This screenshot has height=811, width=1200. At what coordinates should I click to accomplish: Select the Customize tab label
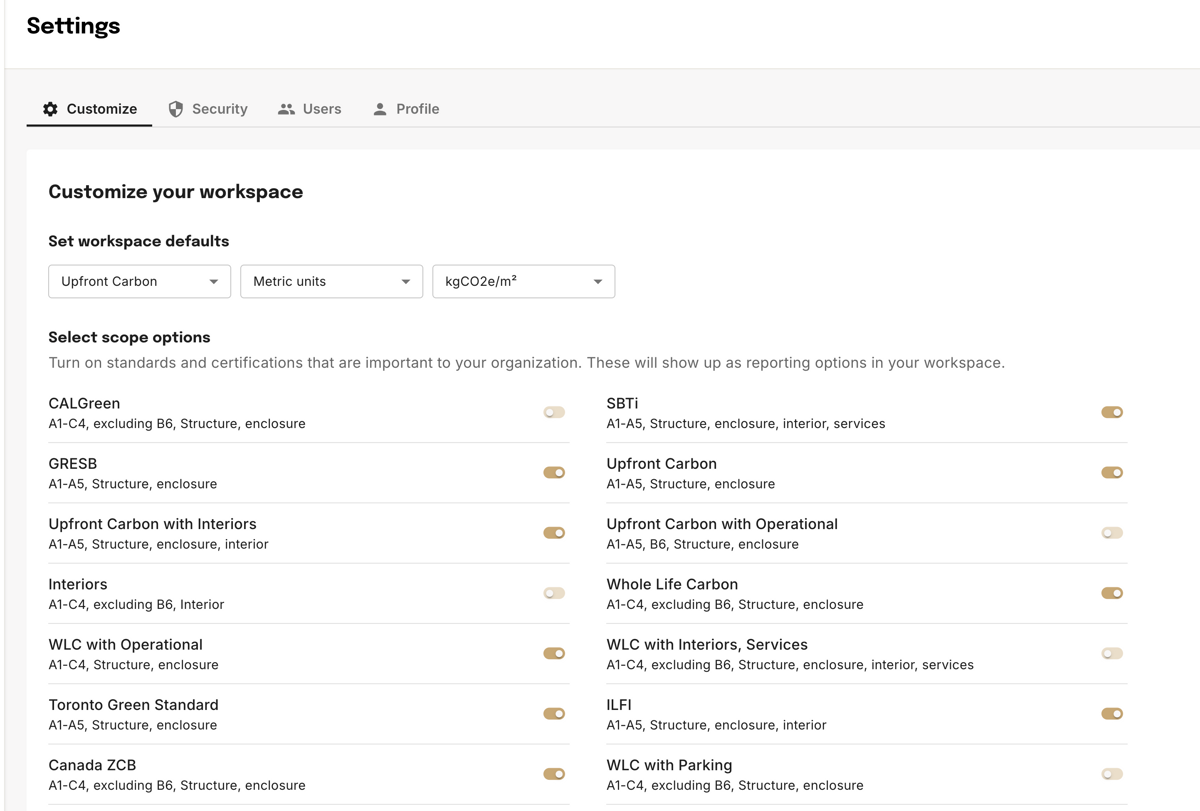pos(102,109)
